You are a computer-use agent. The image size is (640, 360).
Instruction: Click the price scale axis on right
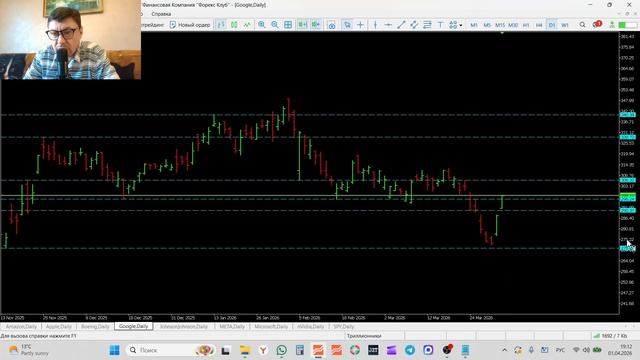(x=629, y=171)
